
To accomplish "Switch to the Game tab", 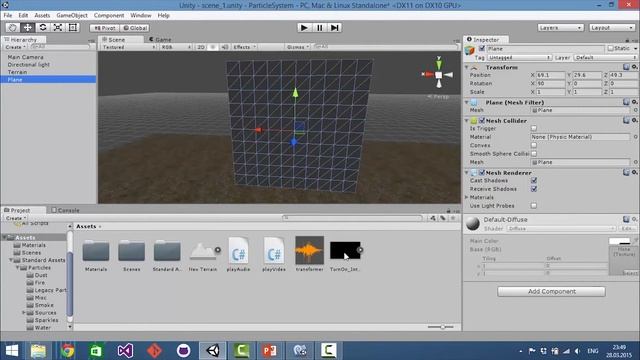I will pos(160,39).
